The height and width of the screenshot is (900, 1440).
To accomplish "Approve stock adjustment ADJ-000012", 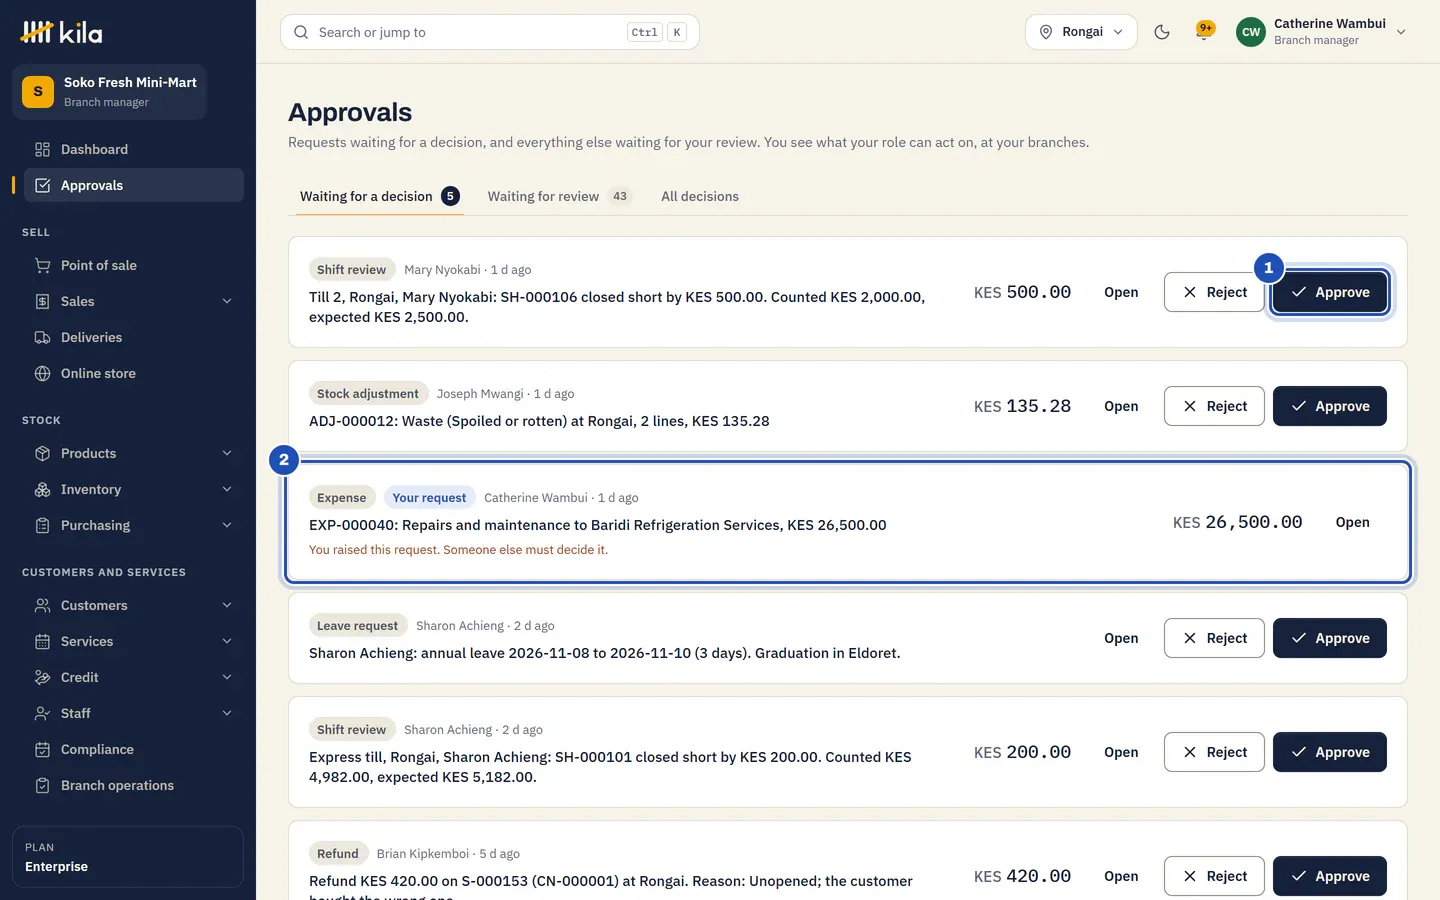I will click(1330, 406).
